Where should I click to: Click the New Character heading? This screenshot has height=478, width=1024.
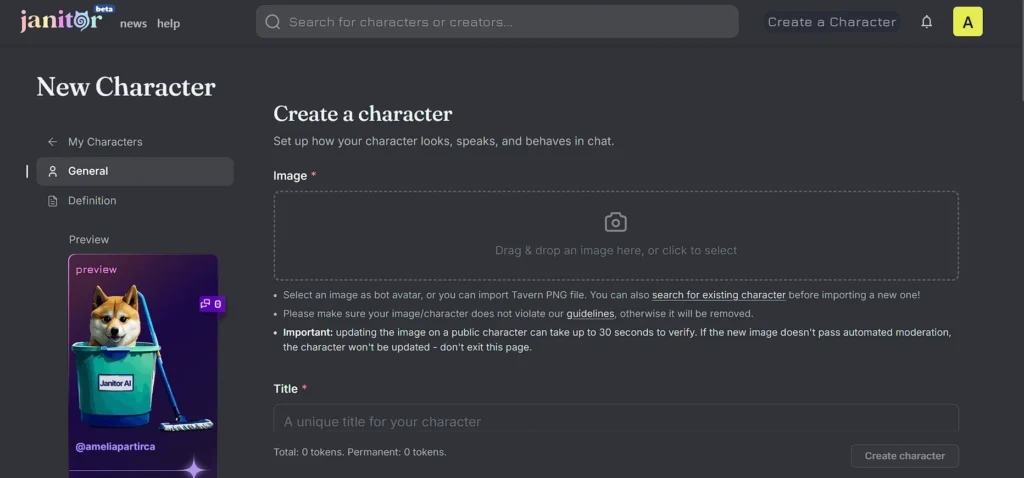[125, 87]
